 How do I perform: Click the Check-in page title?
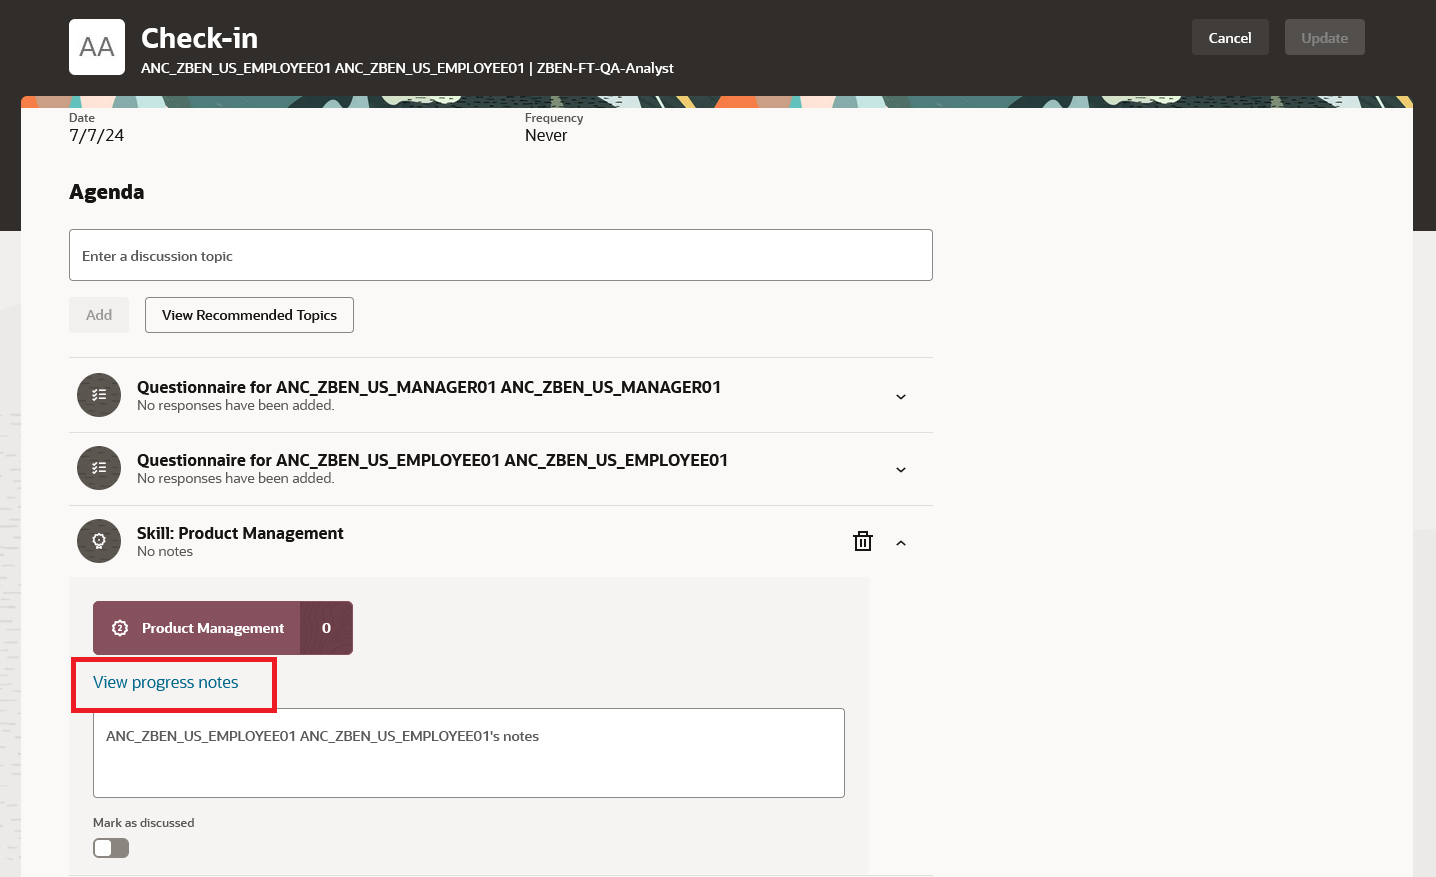click(x=199, y=38)
